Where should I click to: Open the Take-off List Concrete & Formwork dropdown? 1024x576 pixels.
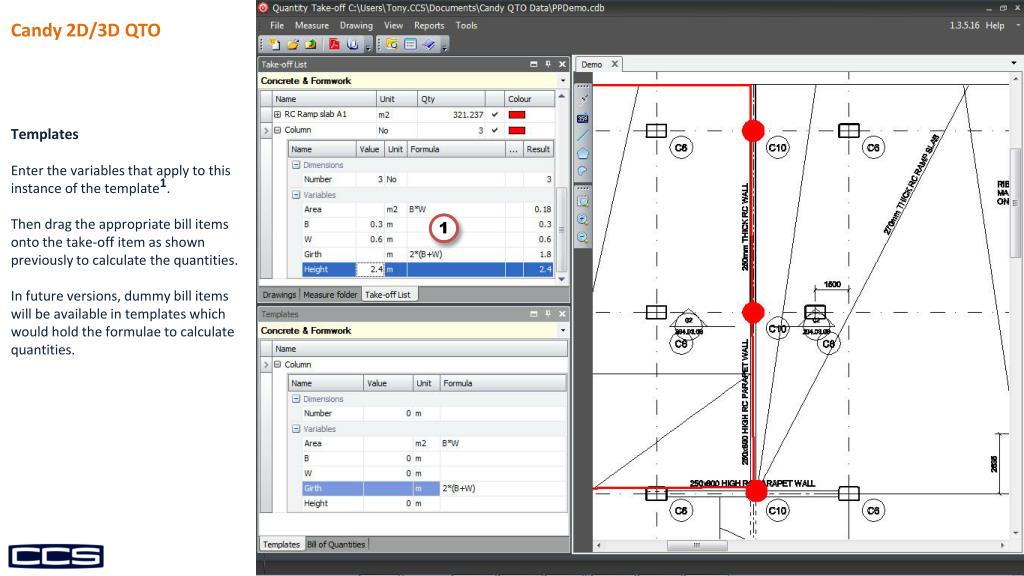(x=563, y=81)
